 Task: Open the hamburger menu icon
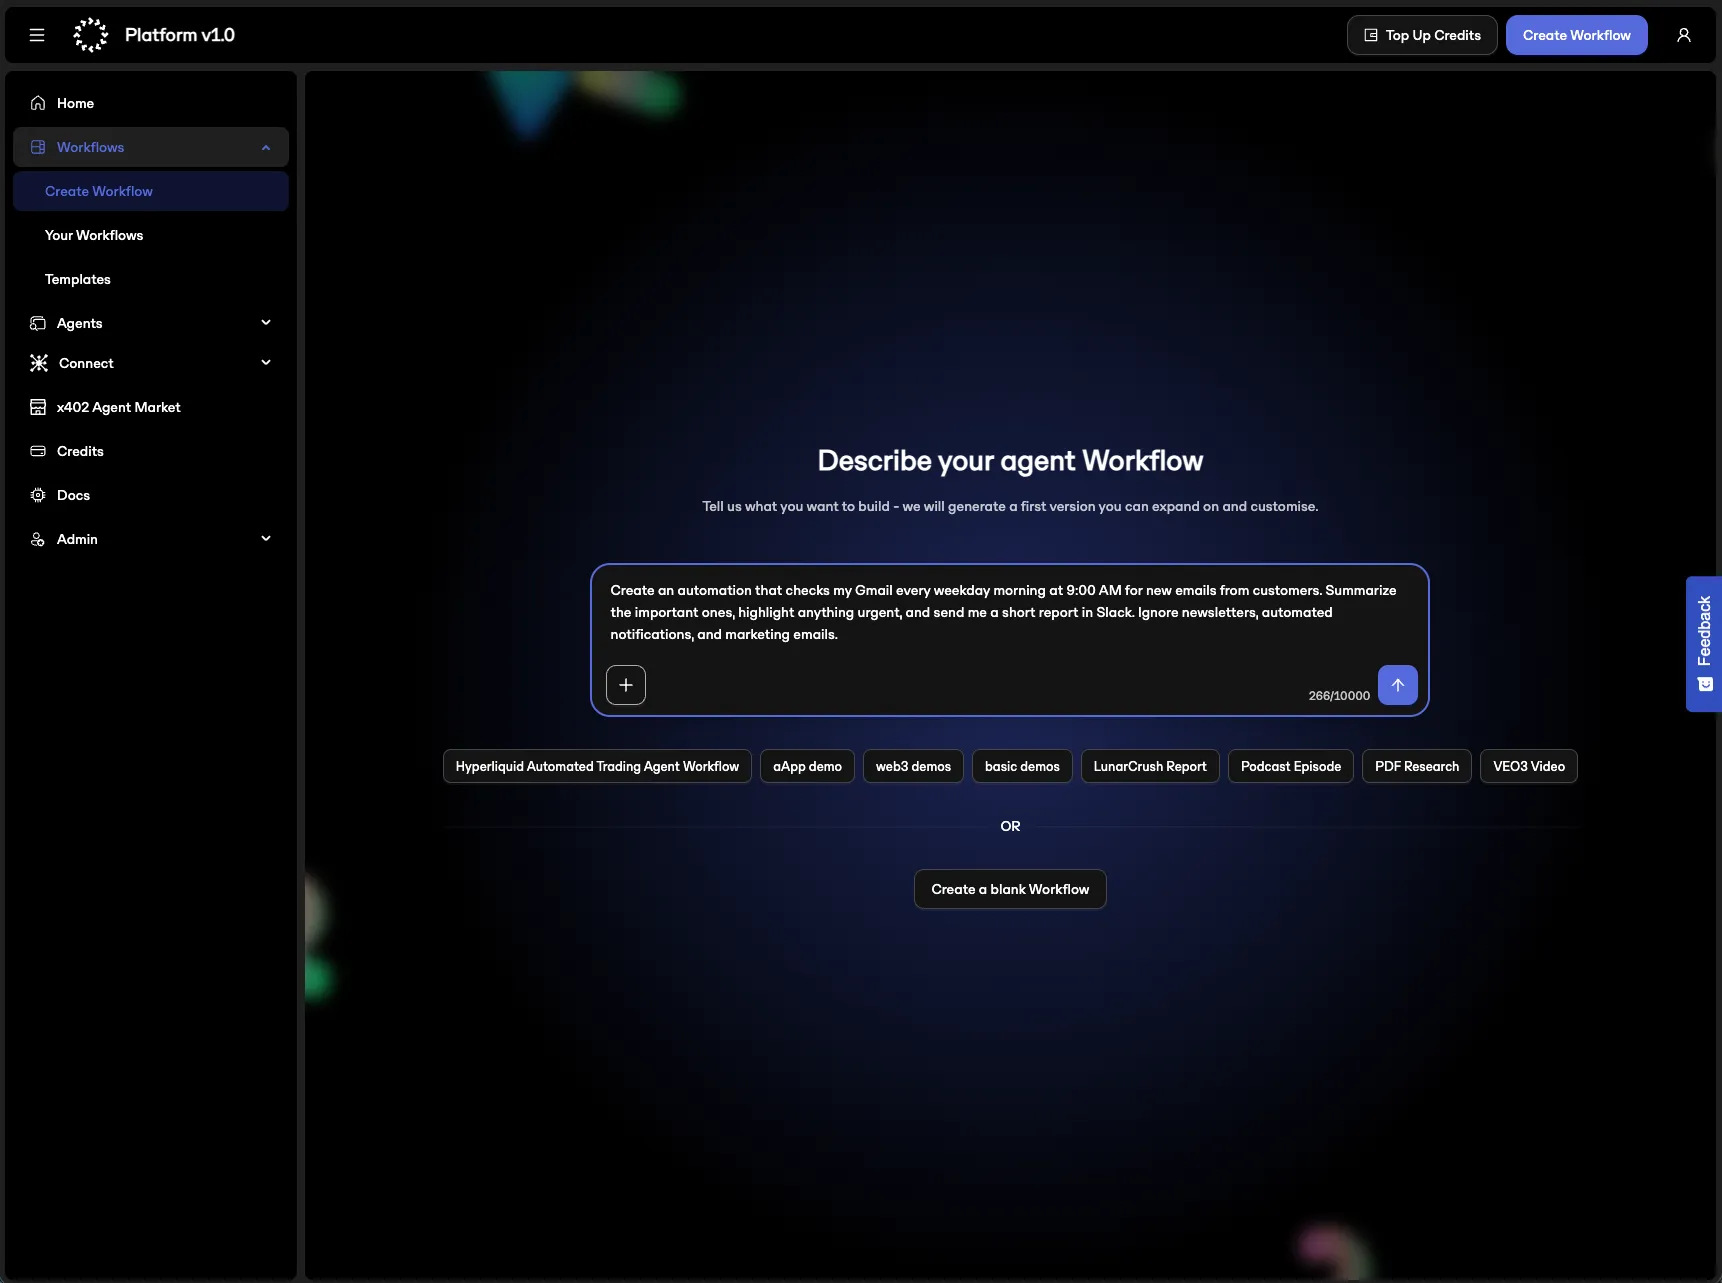37,35
